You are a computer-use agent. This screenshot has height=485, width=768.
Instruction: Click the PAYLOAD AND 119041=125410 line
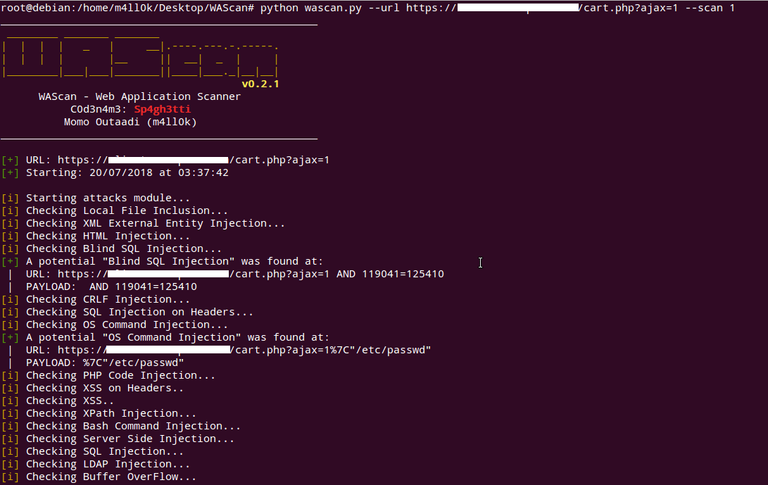(111, 287)
